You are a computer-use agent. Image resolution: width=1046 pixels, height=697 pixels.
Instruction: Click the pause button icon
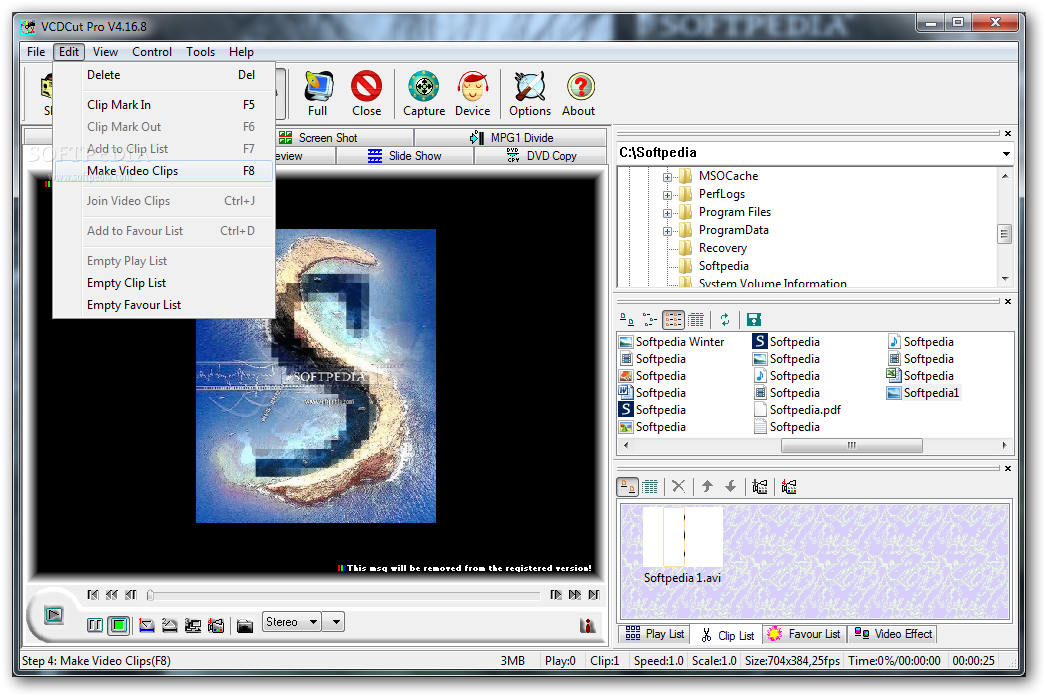95,625
